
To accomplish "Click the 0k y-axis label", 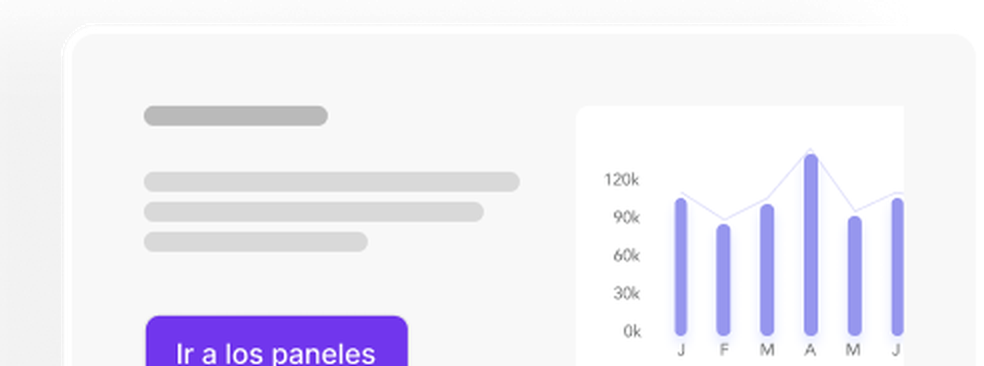I will coord(632,331).
